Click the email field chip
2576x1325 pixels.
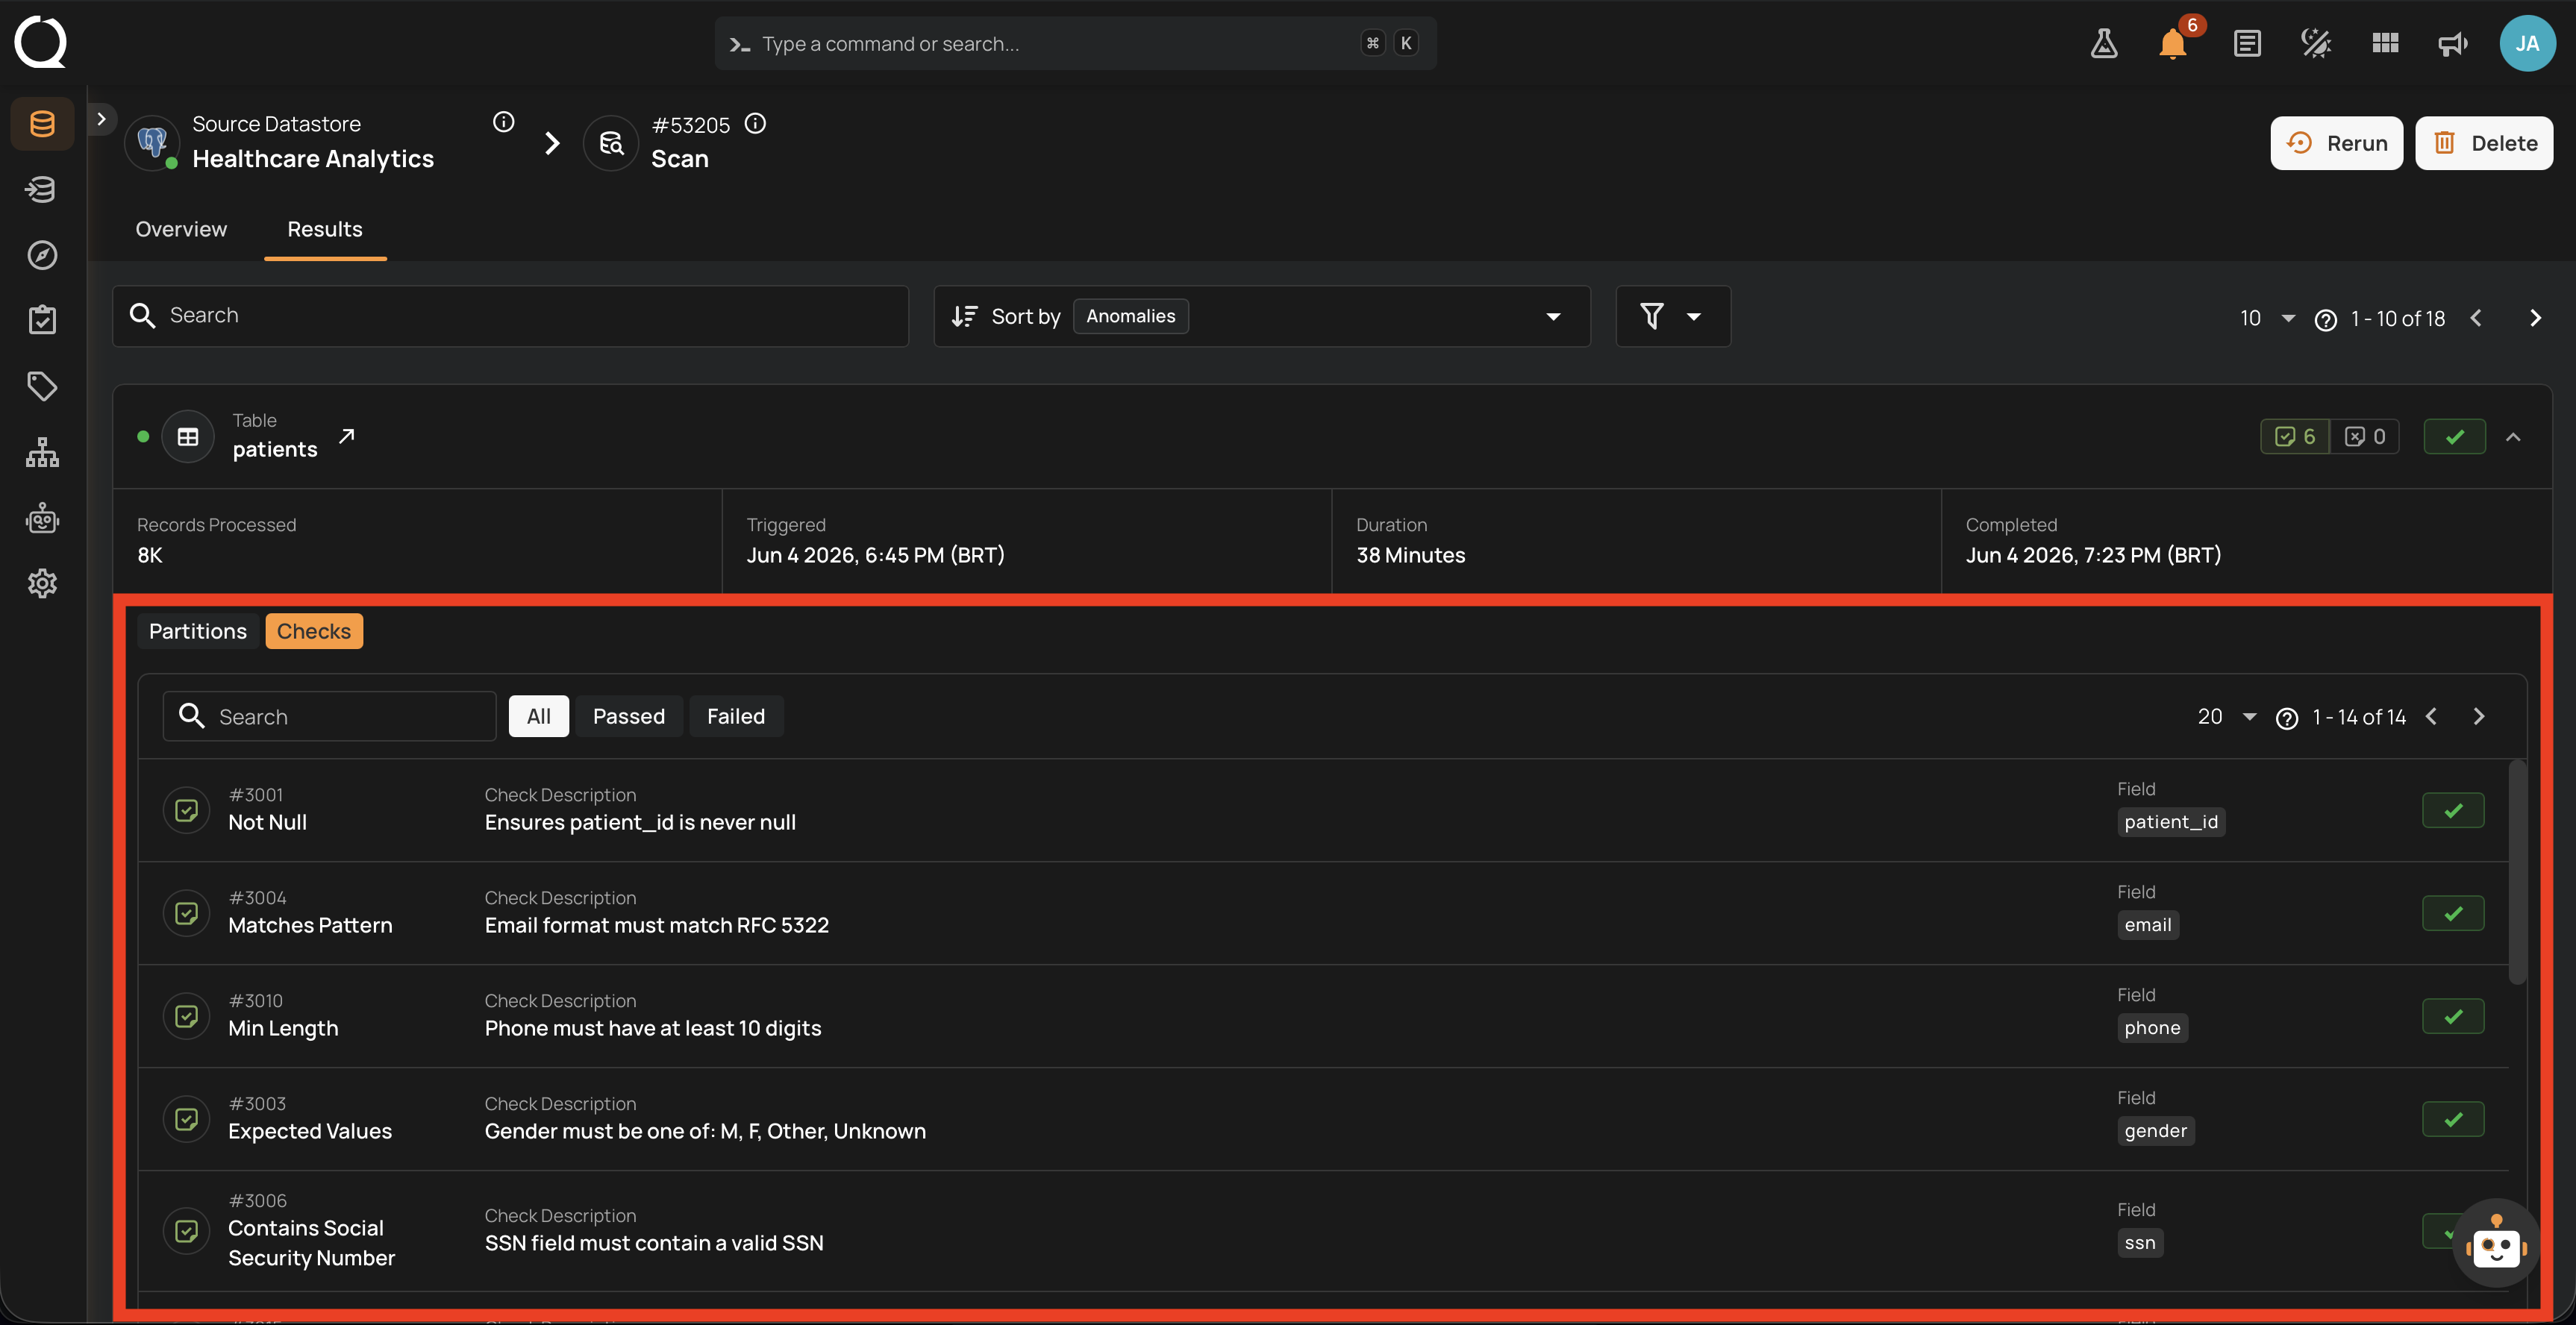coord(2148,925)
